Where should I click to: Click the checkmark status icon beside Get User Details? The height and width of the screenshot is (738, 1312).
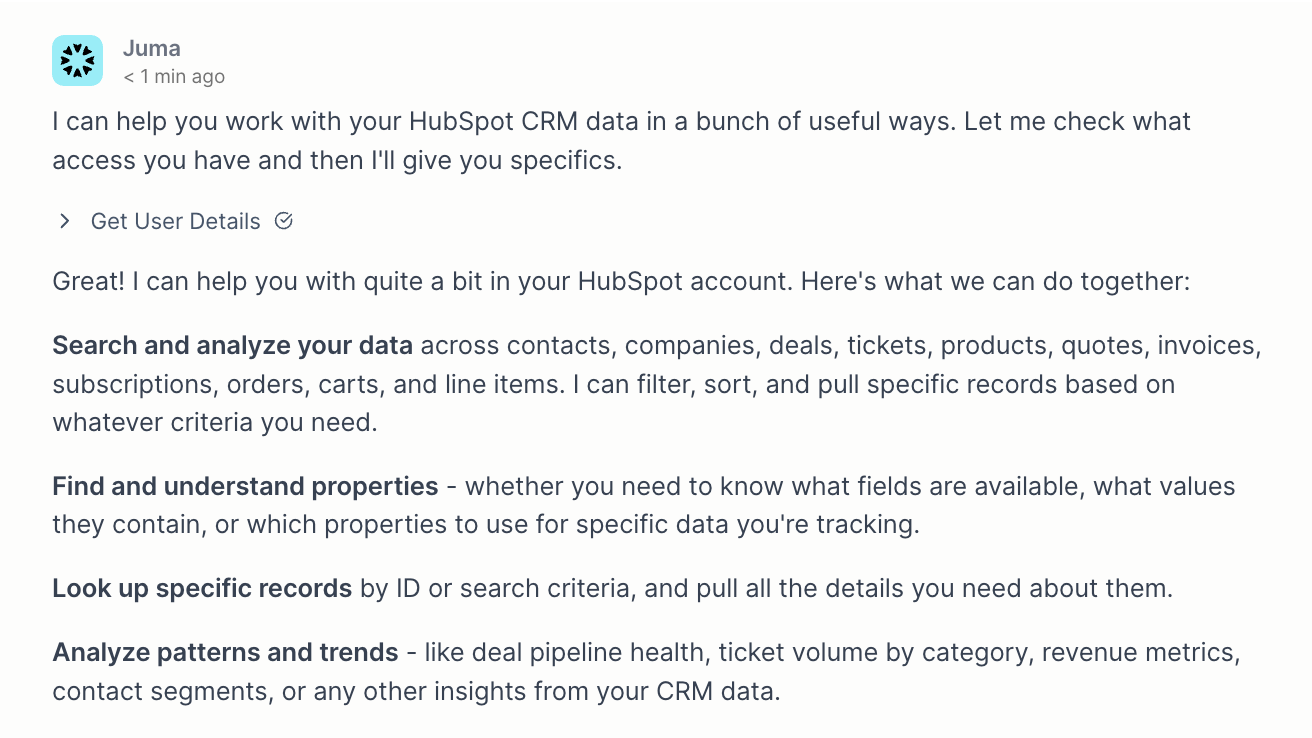click(283, 221)
